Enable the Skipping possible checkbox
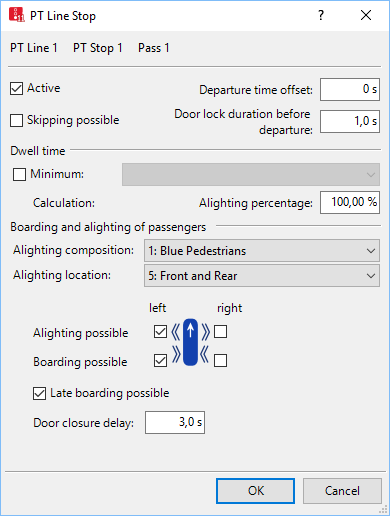Screen dimensions: 390x516 [16, 120]
